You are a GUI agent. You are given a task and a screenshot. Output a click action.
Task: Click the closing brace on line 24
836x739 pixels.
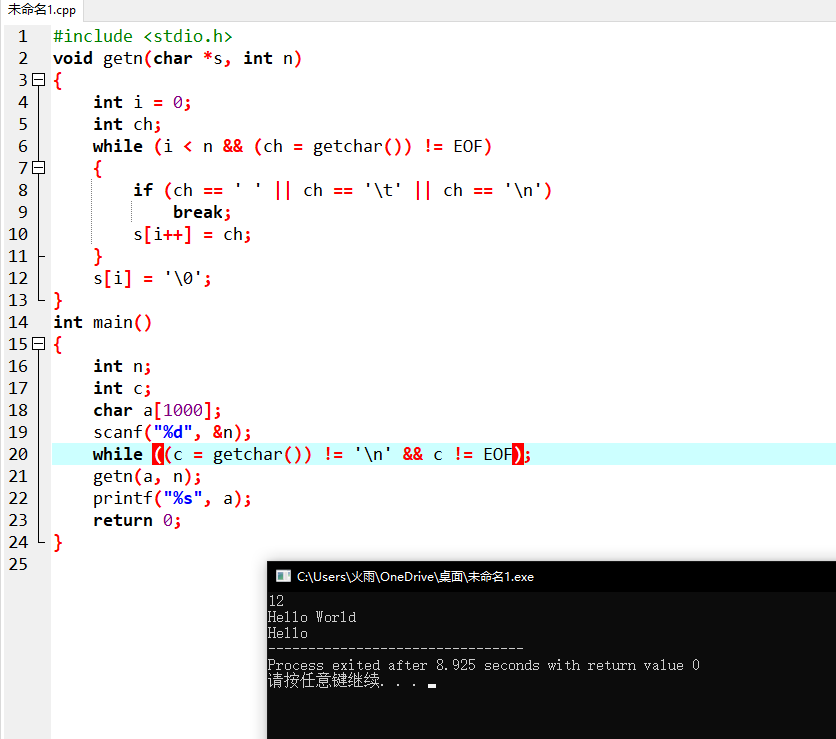pyautogui.click(x=58, y=543)
